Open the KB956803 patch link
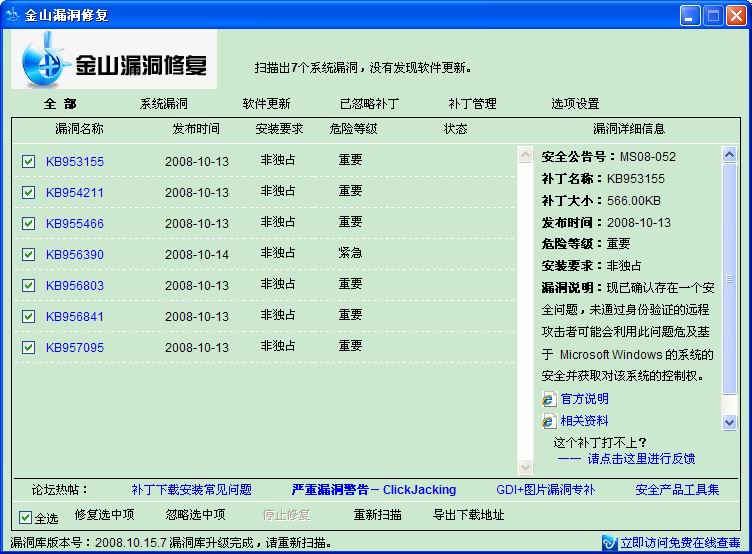 (x=75, y=286)
